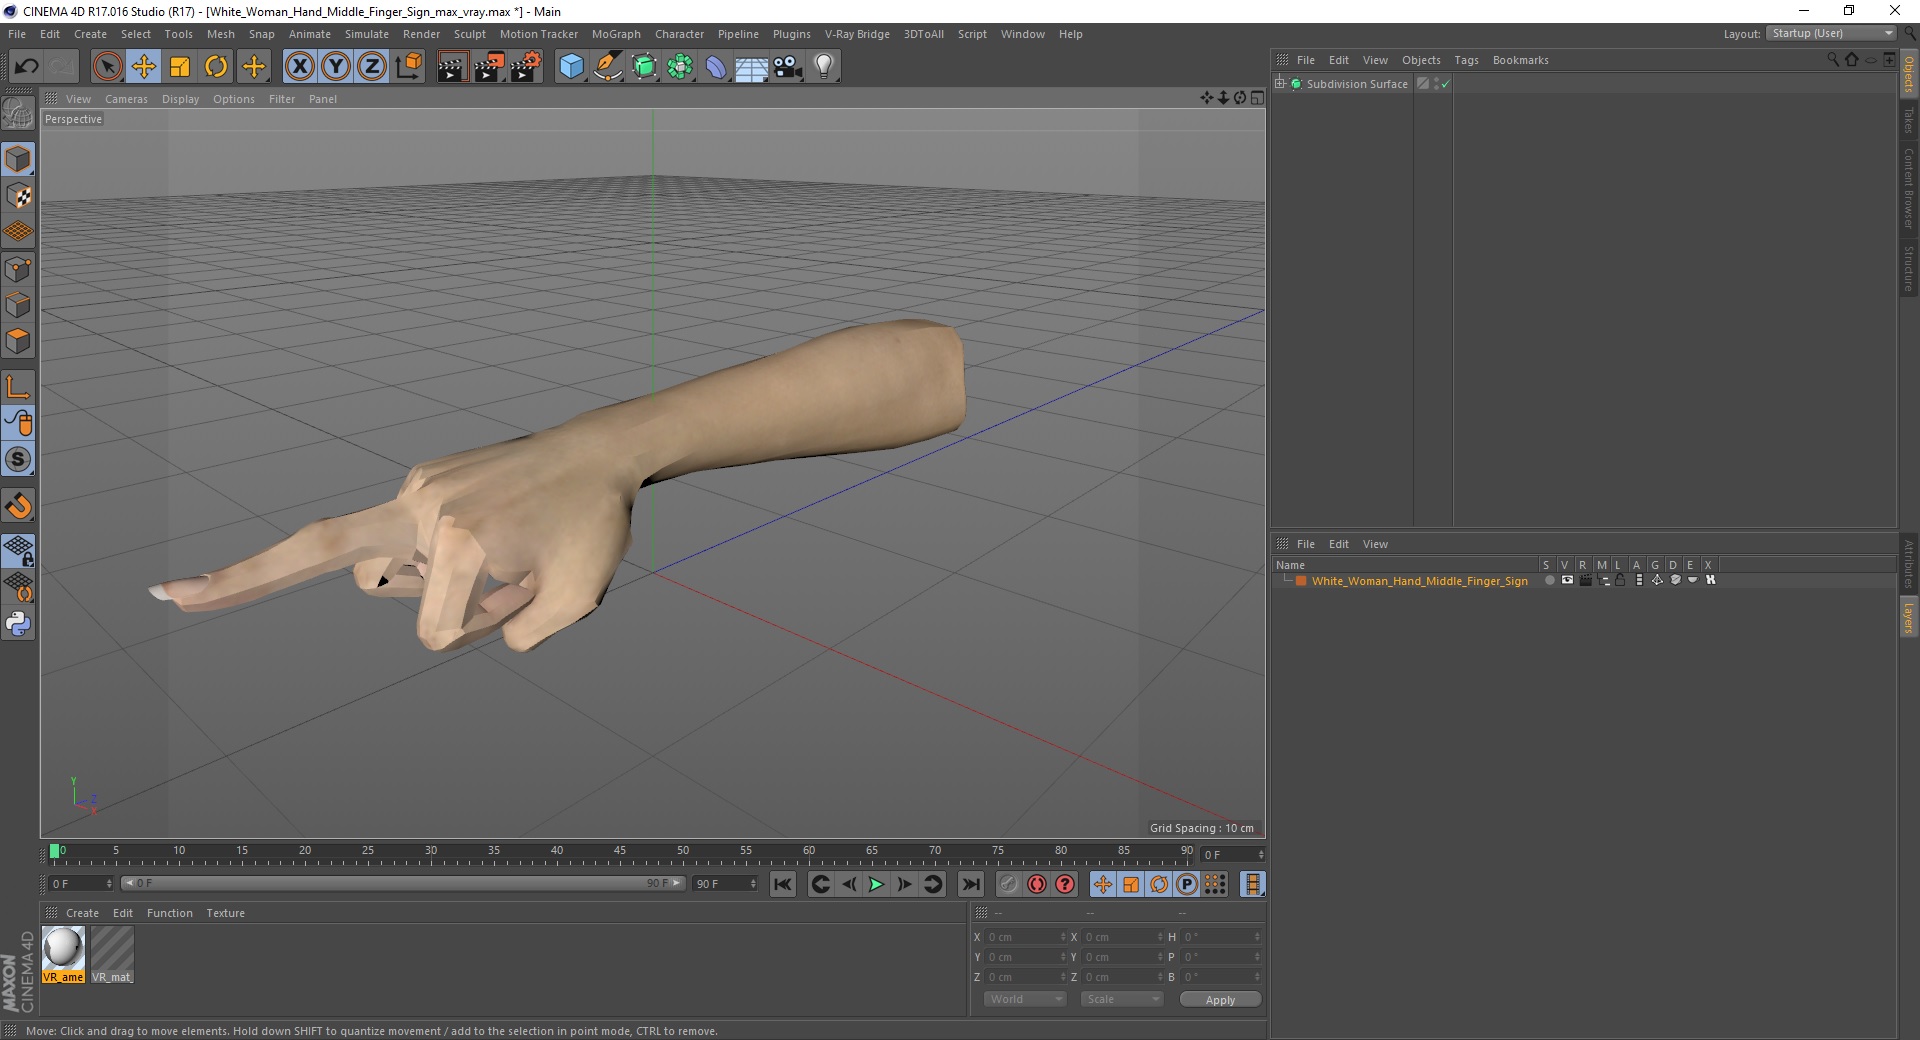Toggle coordinate system icon

coord(409,67)
